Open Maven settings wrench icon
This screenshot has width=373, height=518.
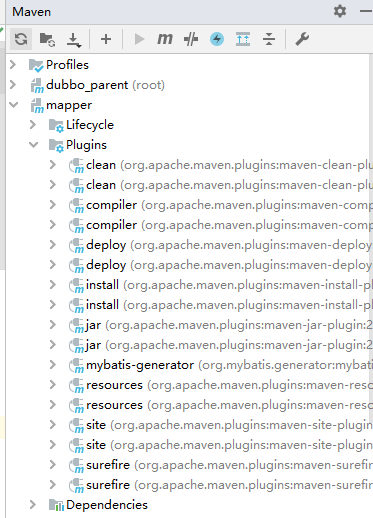click(x=302, y=39)
